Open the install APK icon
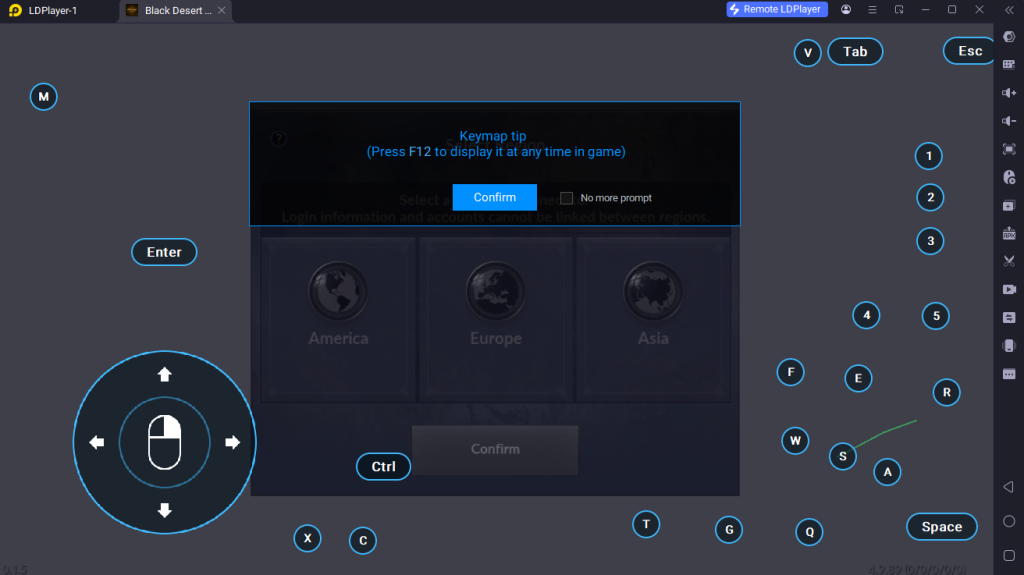The image size is (1024, 575). coord(1009,233)
